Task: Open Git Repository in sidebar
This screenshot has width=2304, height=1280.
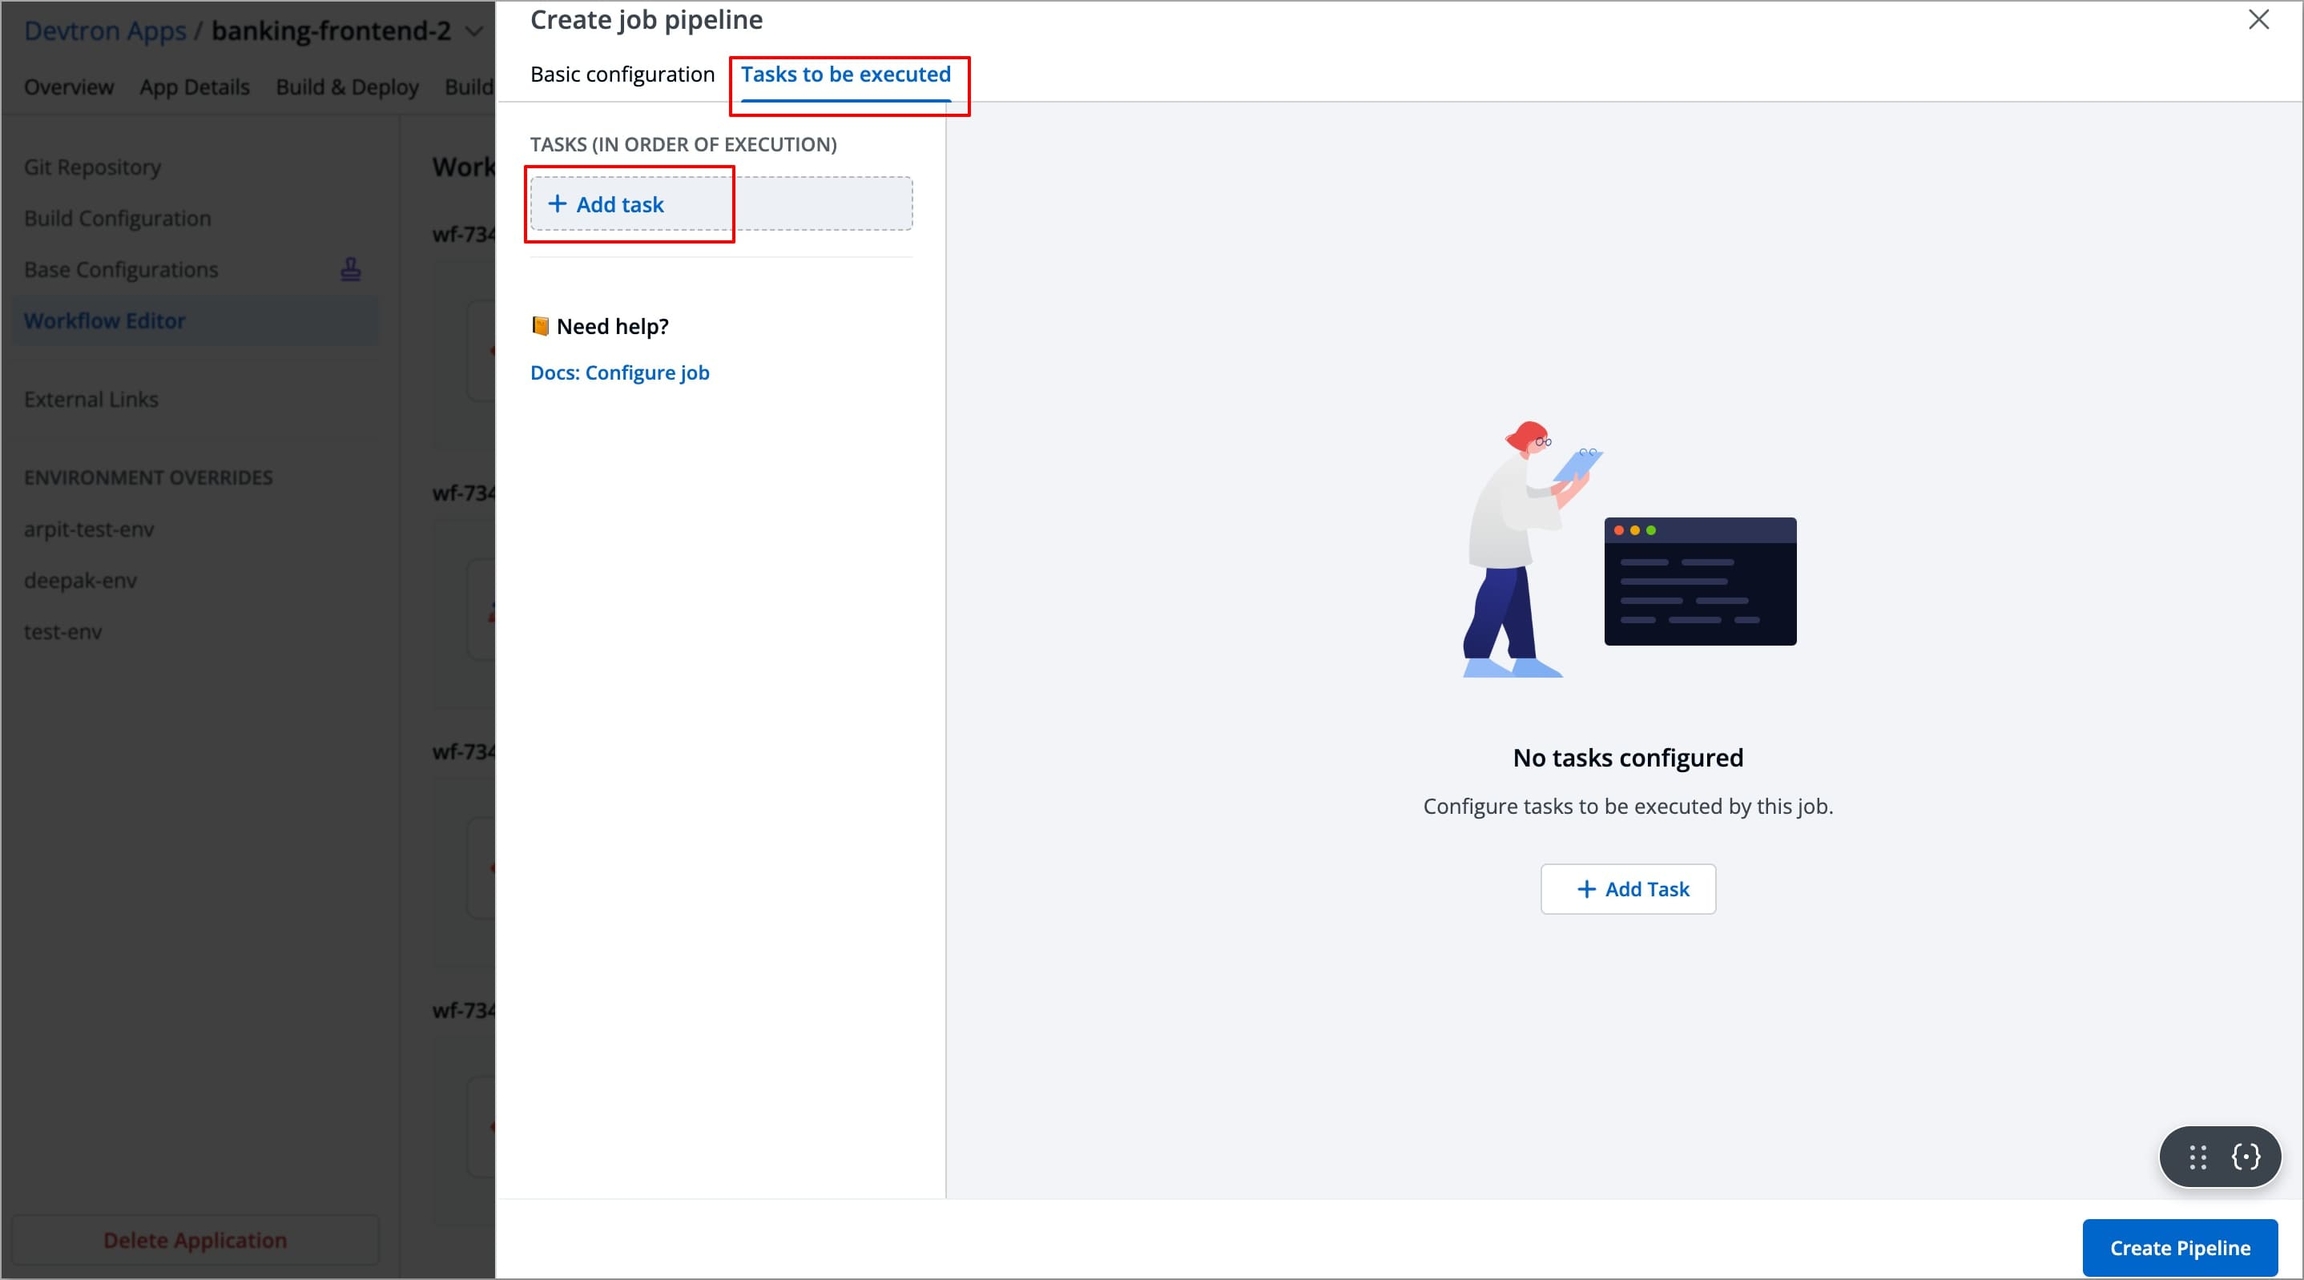Action: click(x=92, y=167)
